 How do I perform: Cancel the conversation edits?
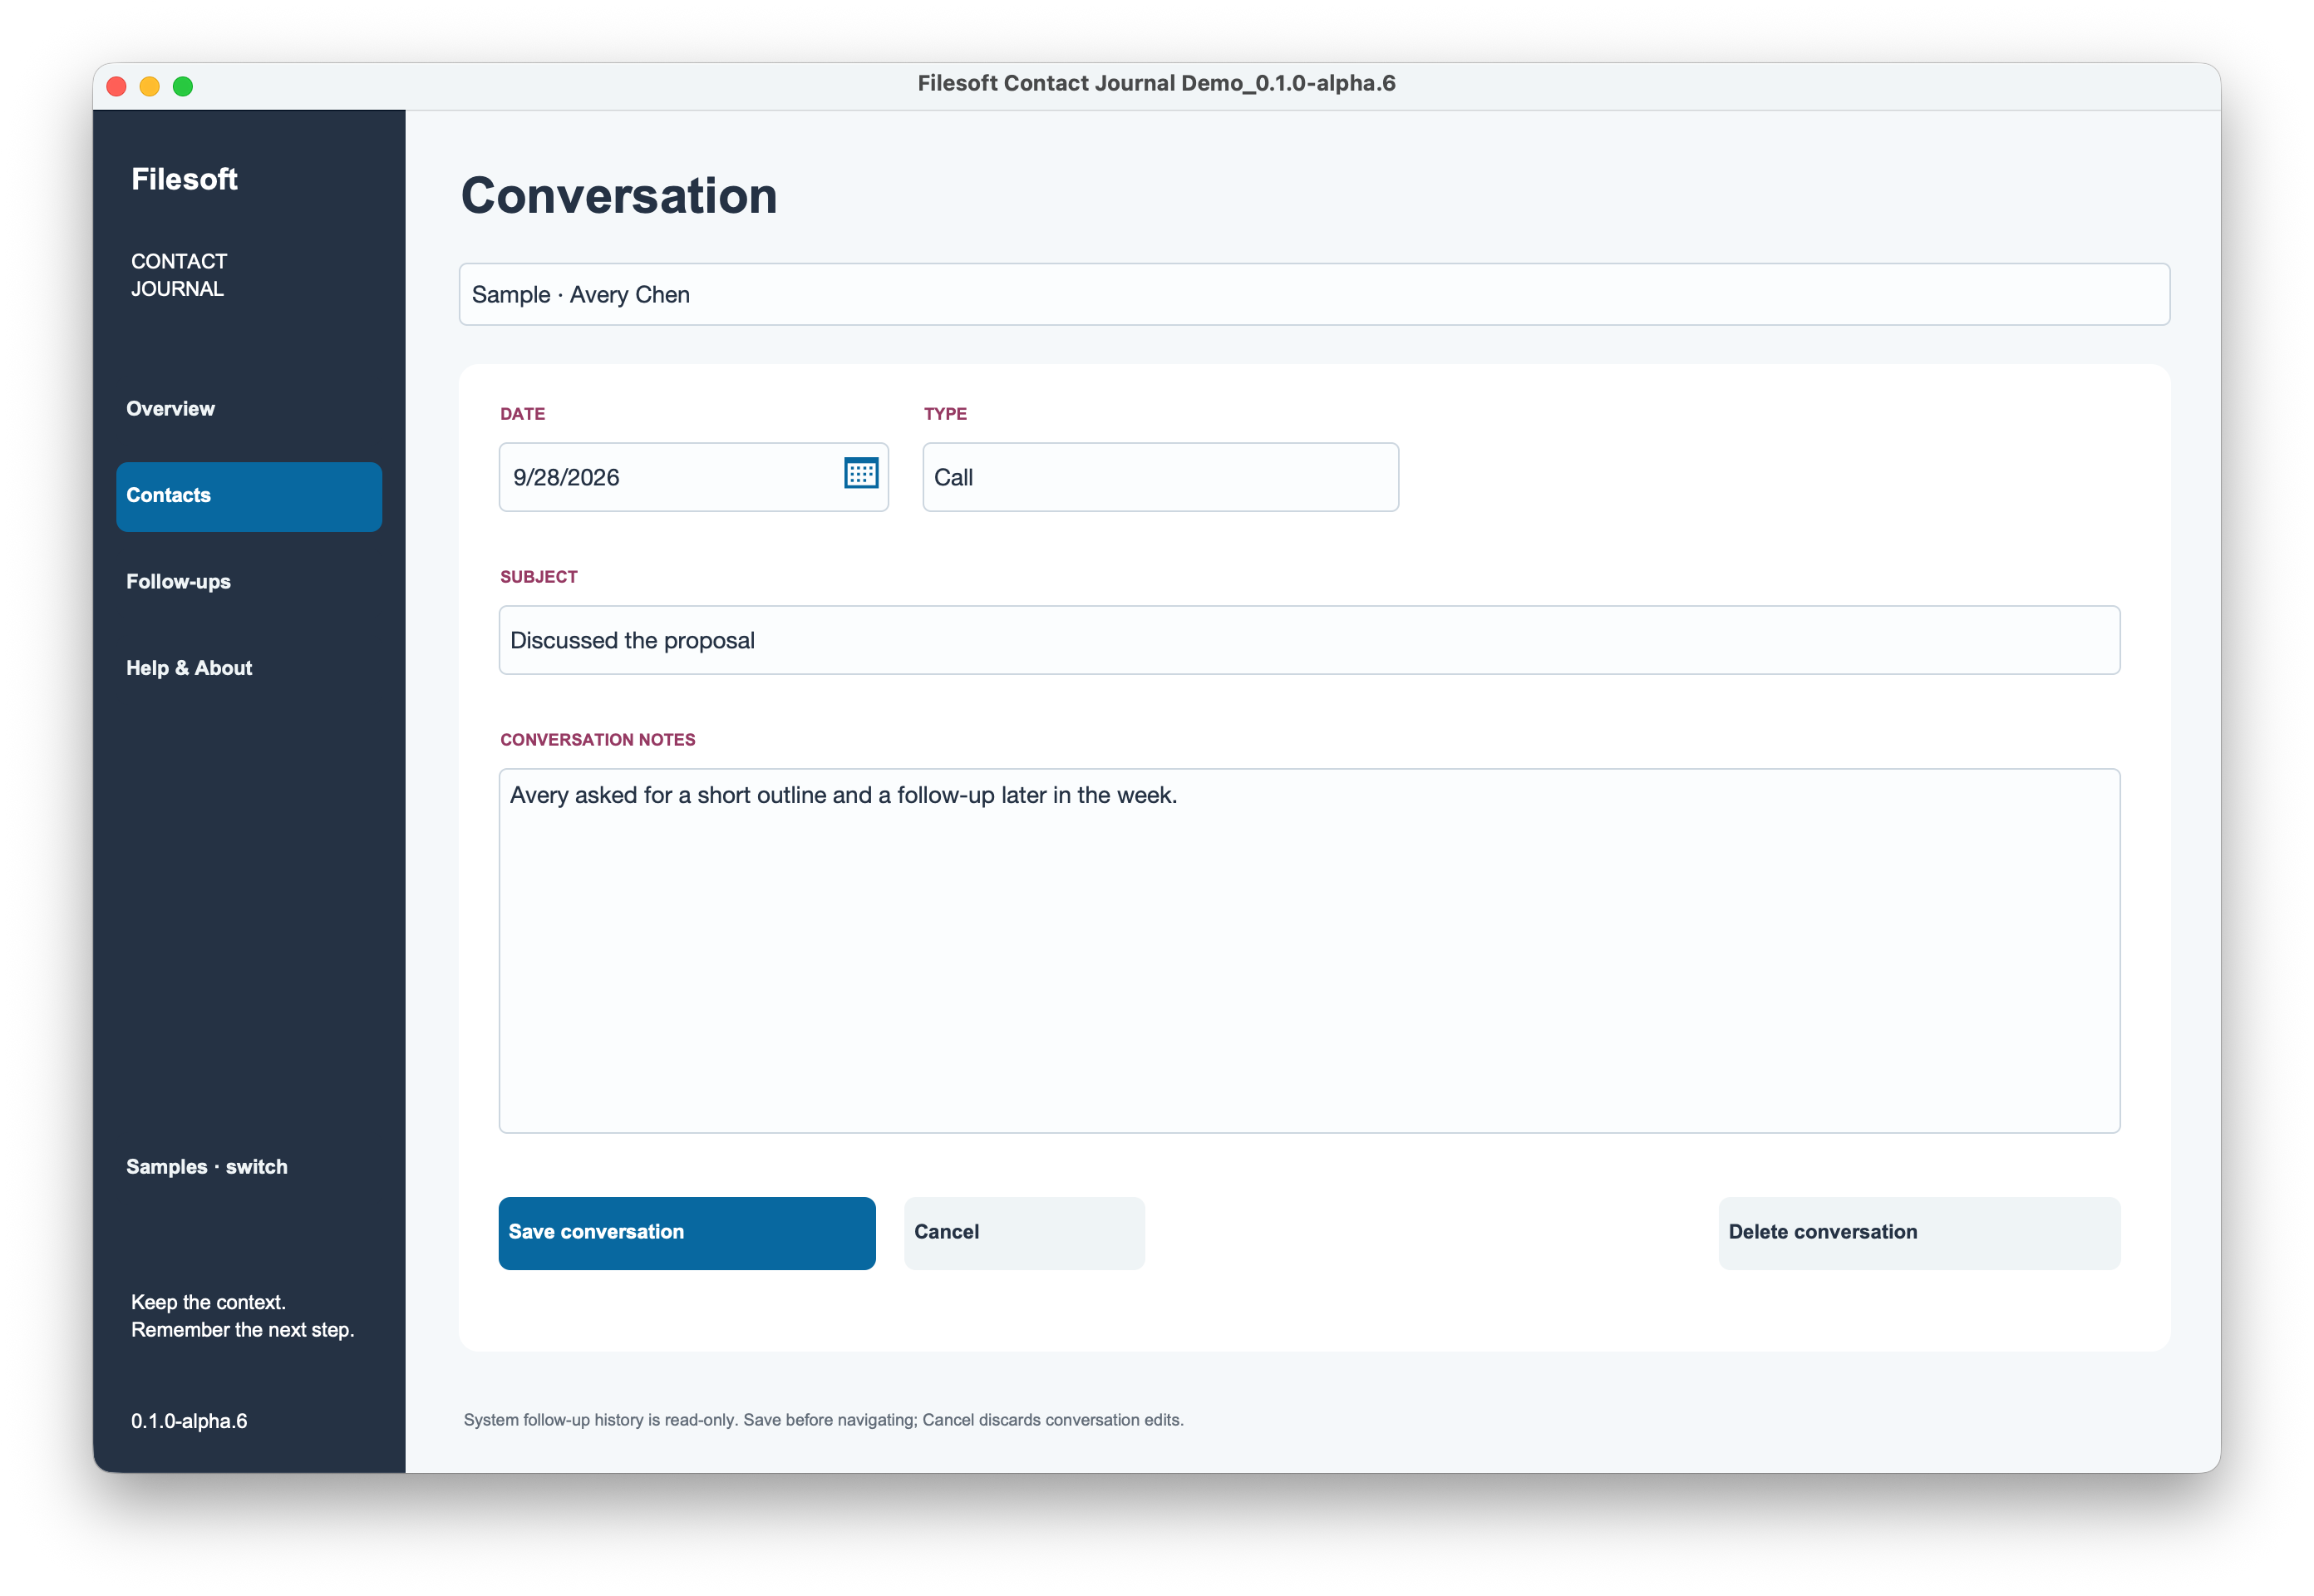click(1024, 1232)
